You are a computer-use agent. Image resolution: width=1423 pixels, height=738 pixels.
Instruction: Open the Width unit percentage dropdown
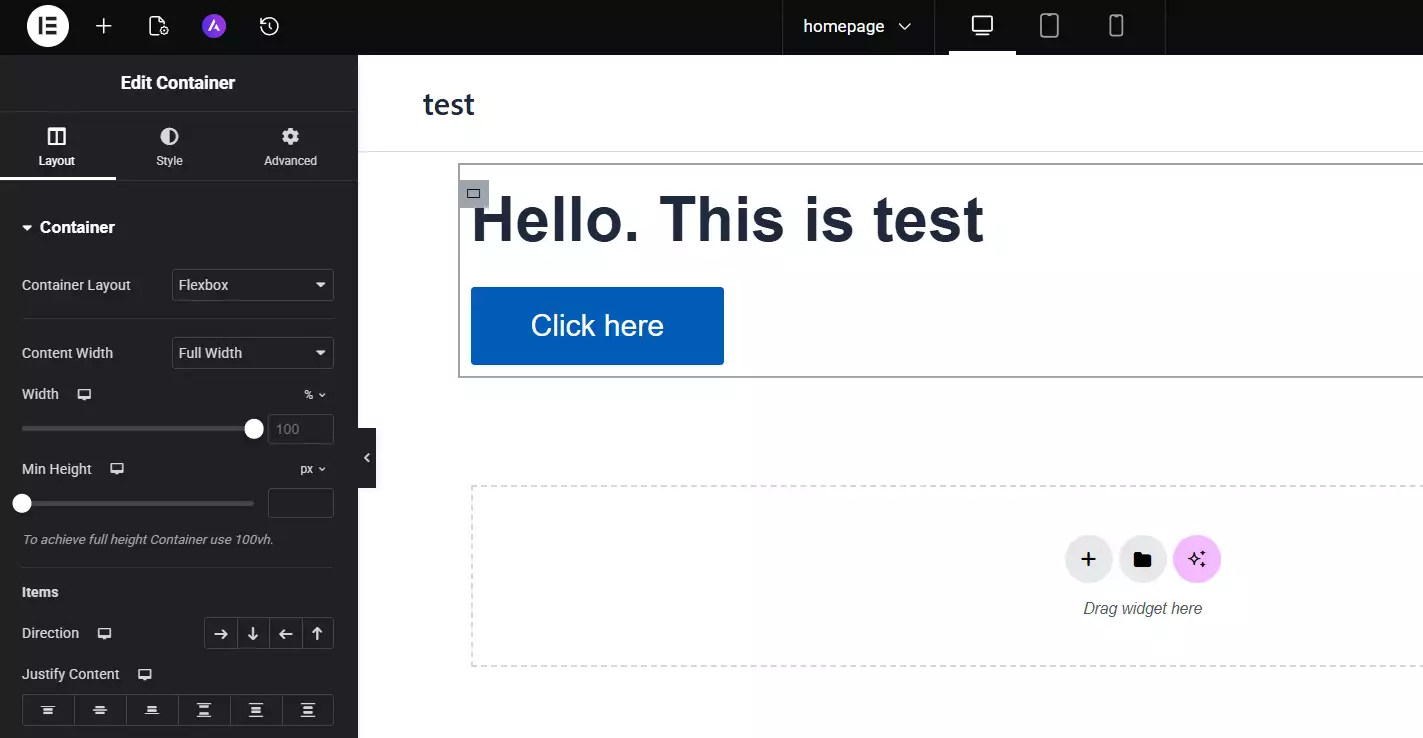point(313,394)
